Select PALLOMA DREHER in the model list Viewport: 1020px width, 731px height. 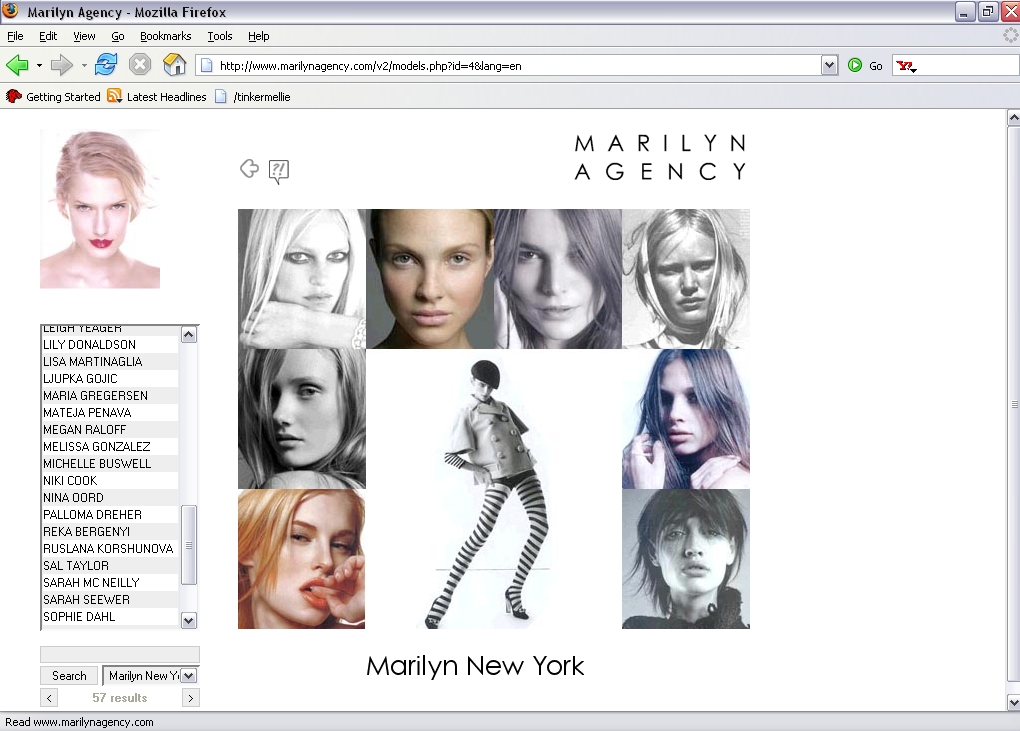[x=110, y=514]
